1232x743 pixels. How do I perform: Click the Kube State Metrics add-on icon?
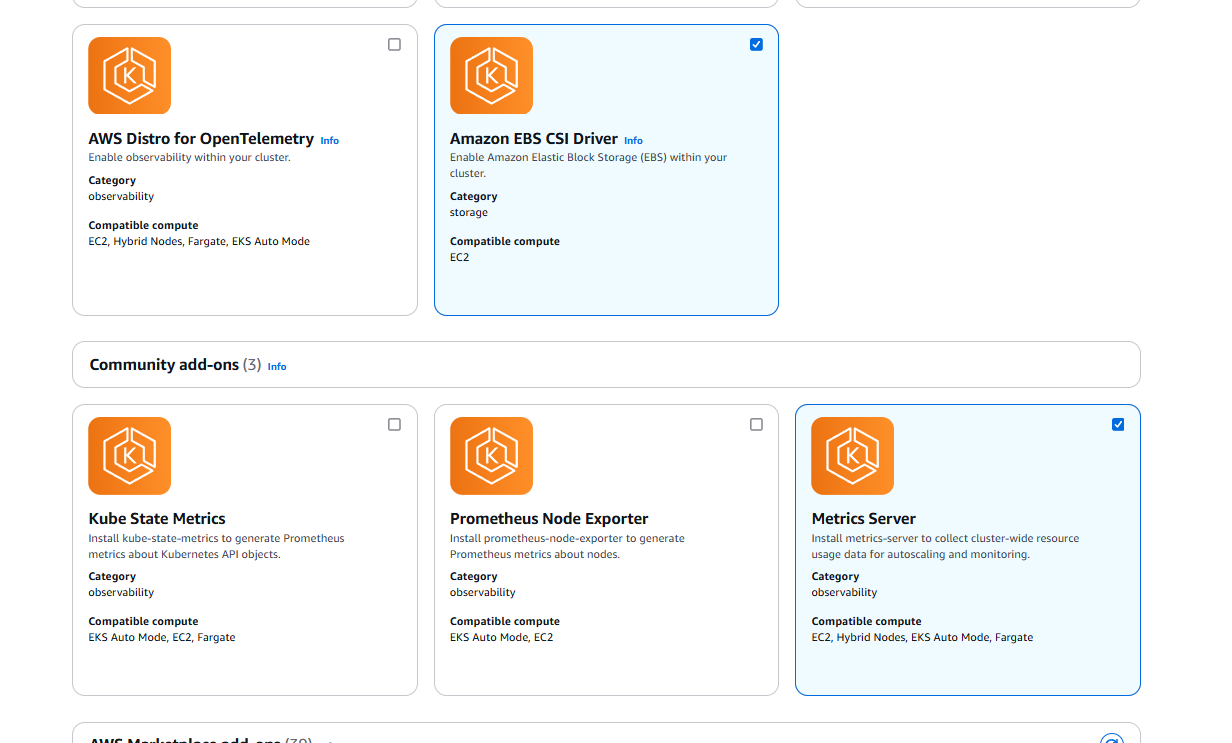coord(130,456)
